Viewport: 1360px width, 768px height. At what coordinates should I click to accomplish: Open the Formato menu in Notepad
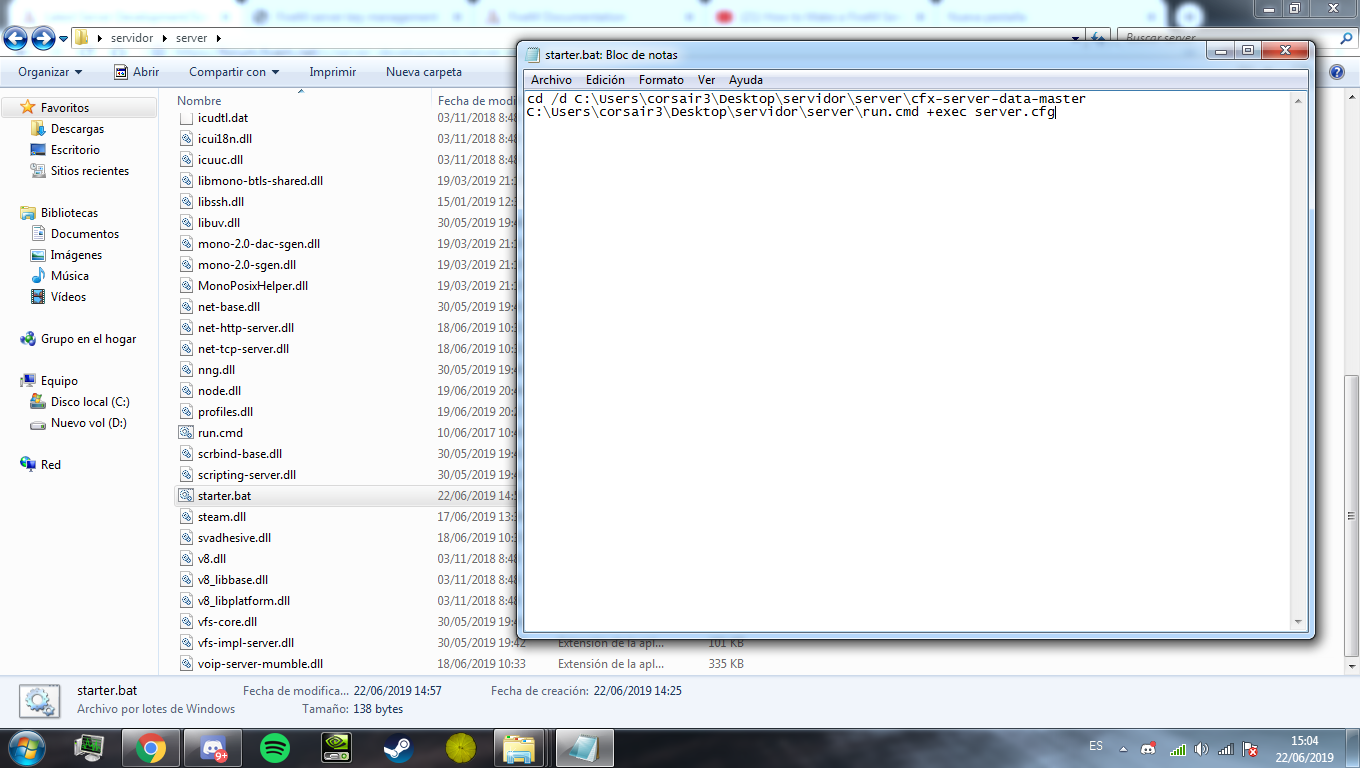pyautogui.click(x=662, y=79)
